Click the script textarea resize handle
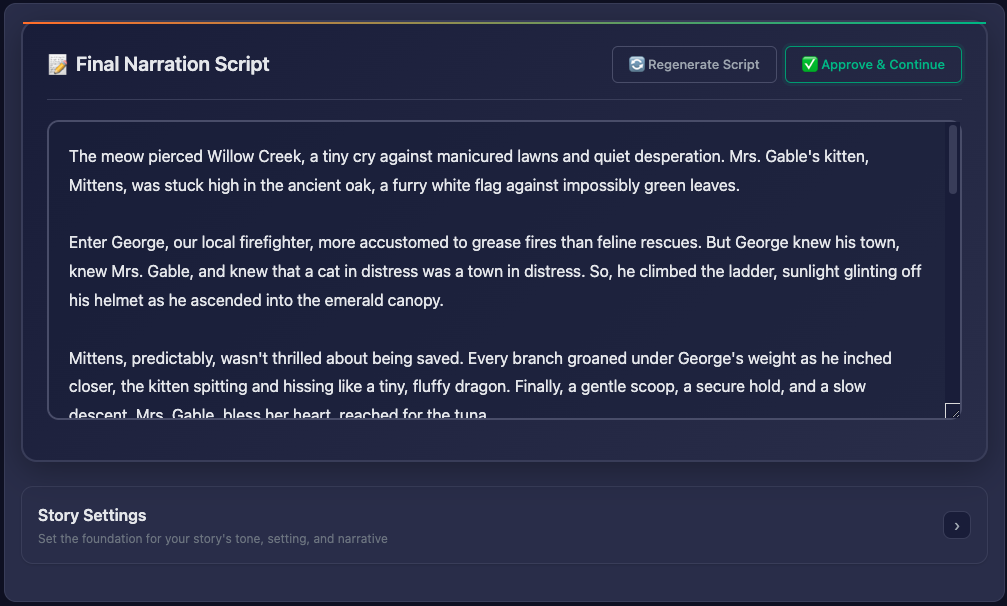The height and width of the screenshot is (606, 1007). click(x=952, y=410)
